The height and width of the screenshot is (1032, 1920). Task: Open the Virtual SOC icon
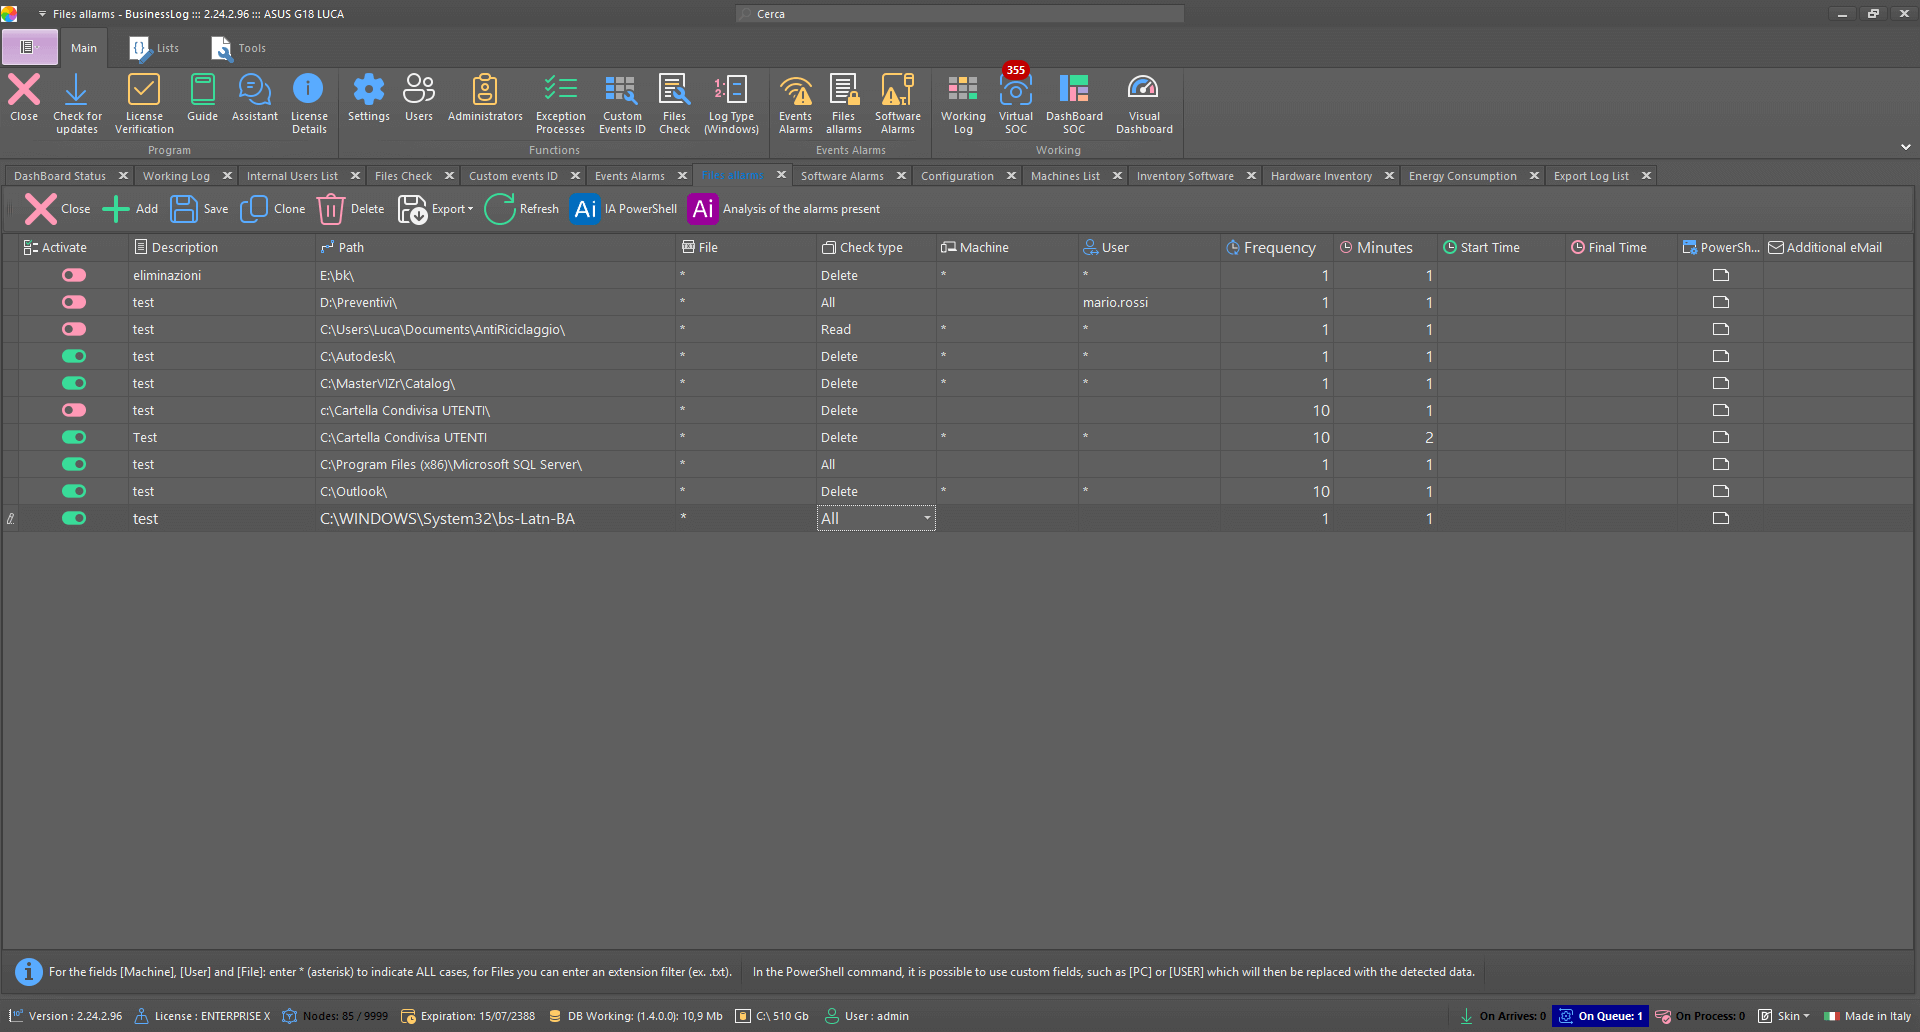click(x=1015, y=103)
